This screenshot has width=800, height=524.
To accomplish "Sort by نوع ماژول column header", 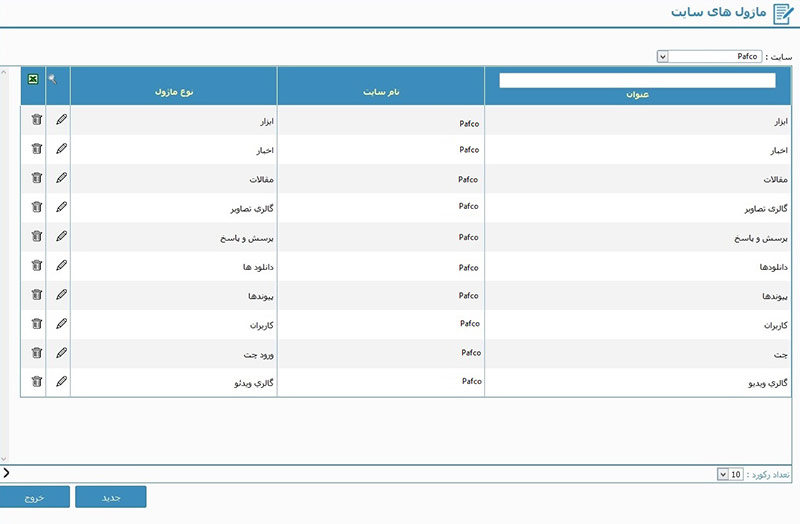I will pos(174,92).
